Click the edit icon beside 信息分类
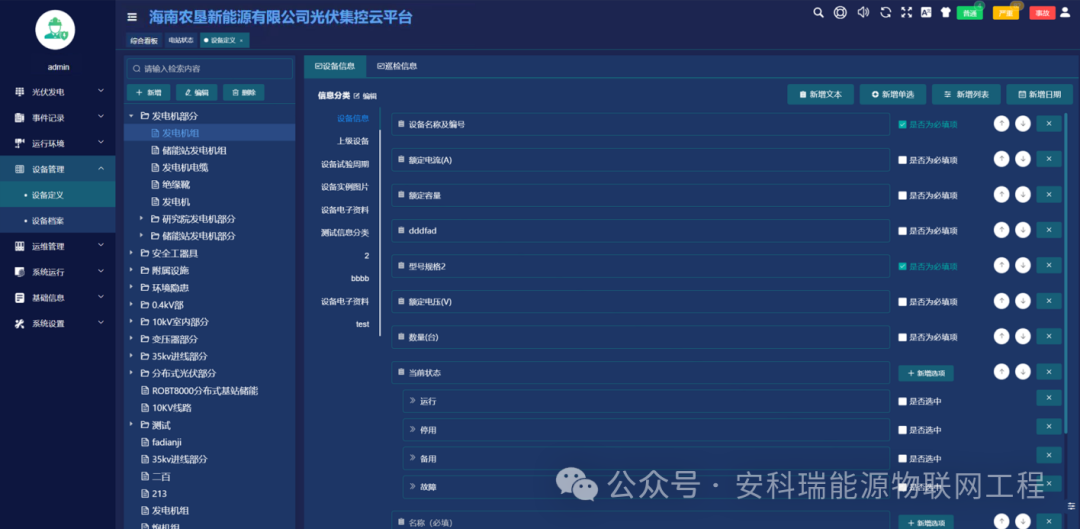Image resolution: width=1080 pixels, height=529 pixels. click(x=357, y=96)
